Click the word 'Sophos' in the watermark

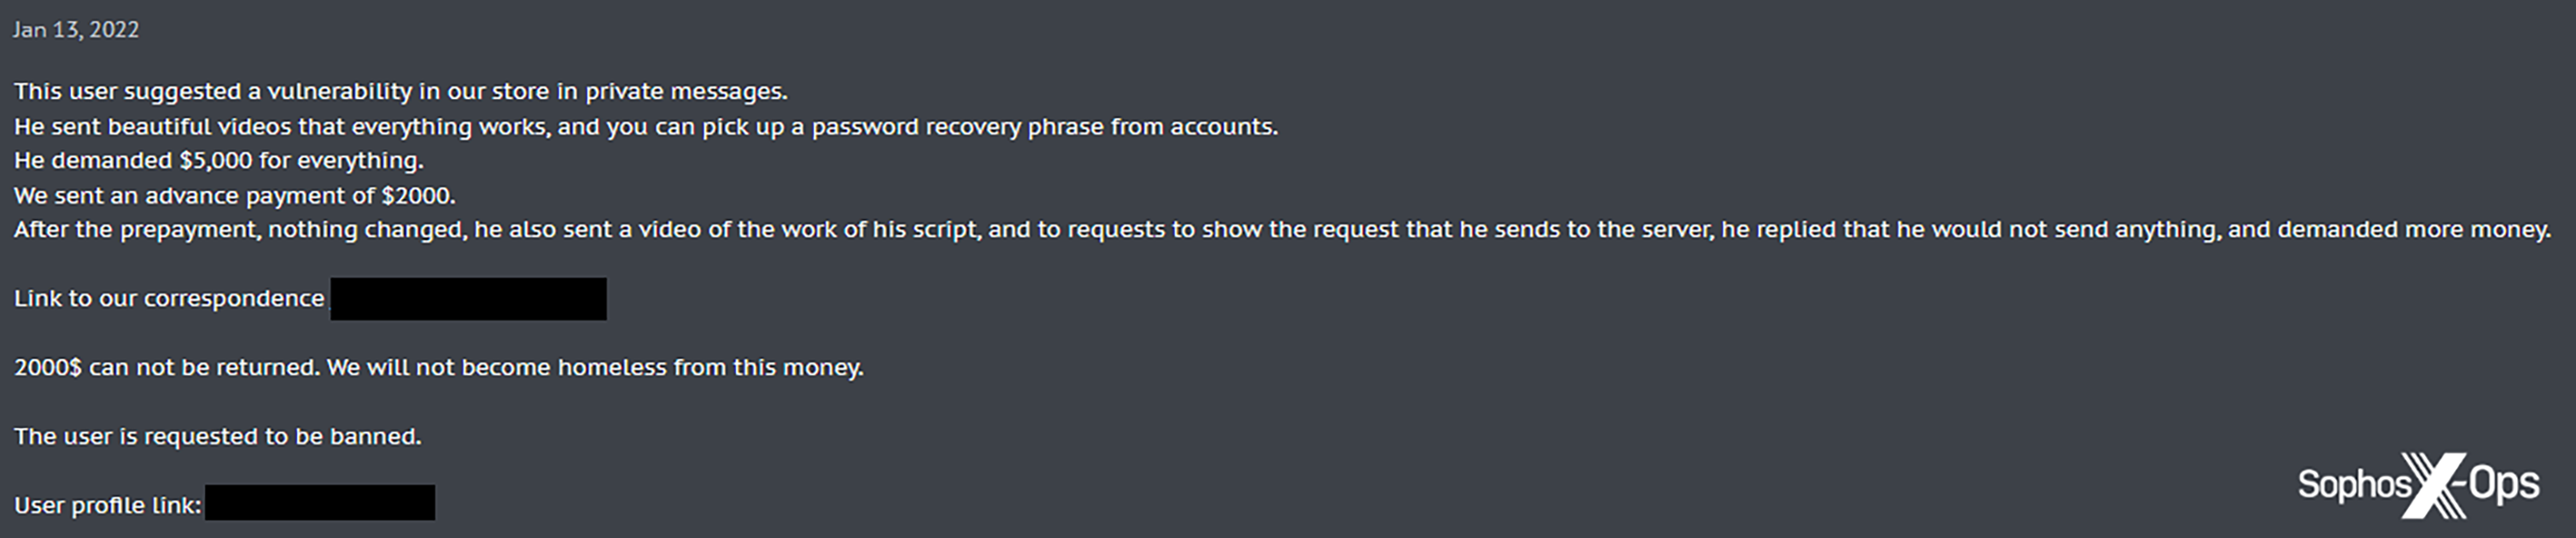(x=2354, y=485)
